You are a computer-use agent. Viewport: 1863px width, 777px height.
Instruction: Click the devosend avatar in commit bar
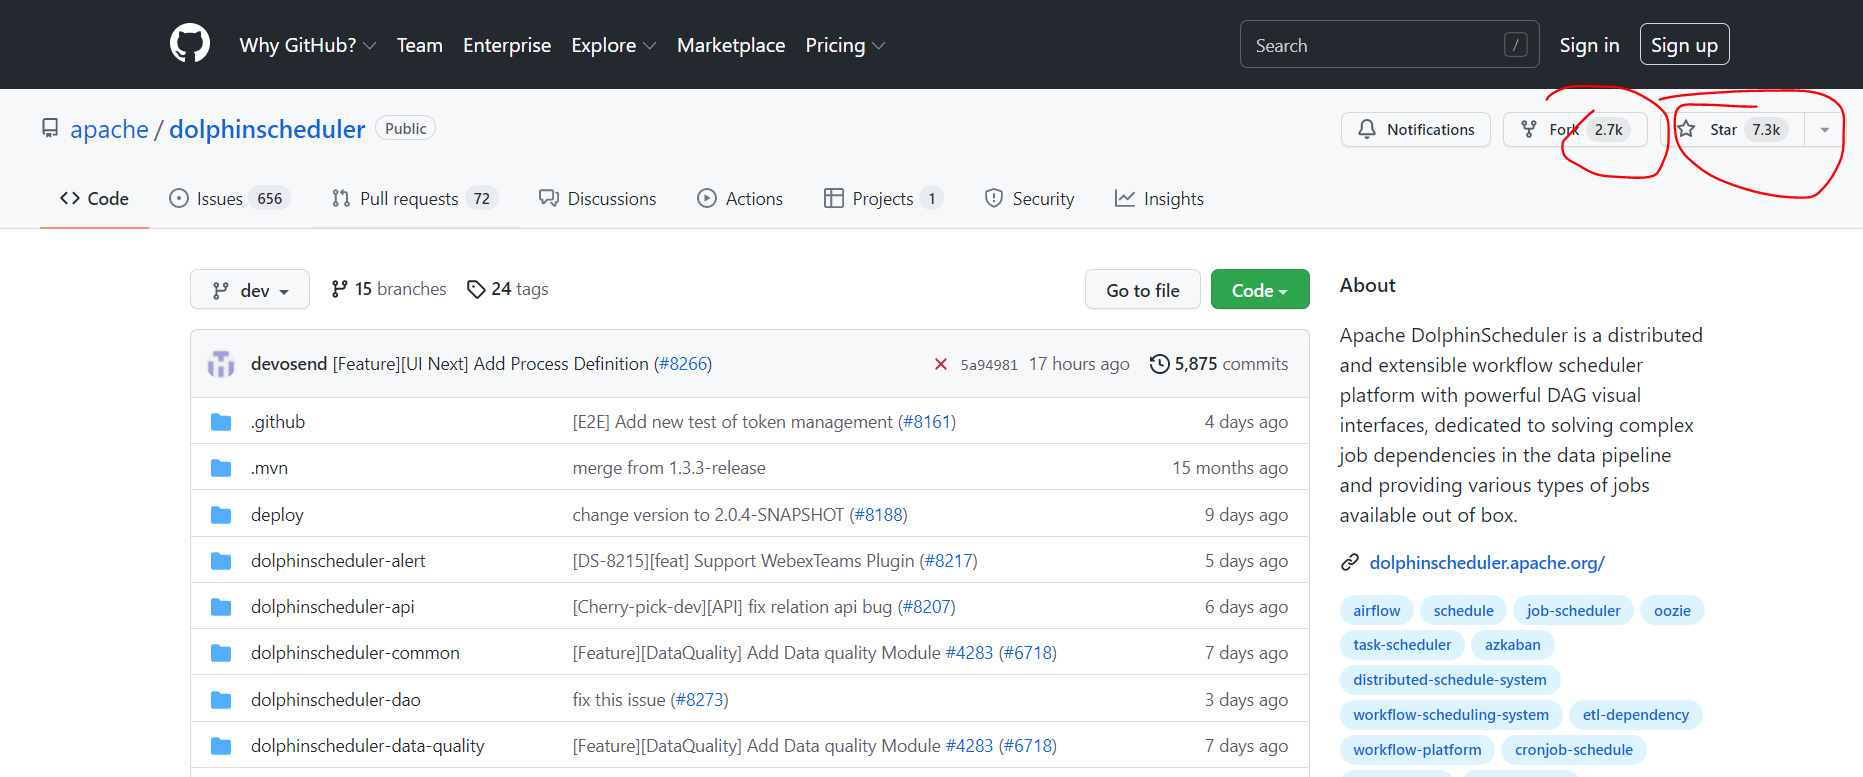coord(221,364)
